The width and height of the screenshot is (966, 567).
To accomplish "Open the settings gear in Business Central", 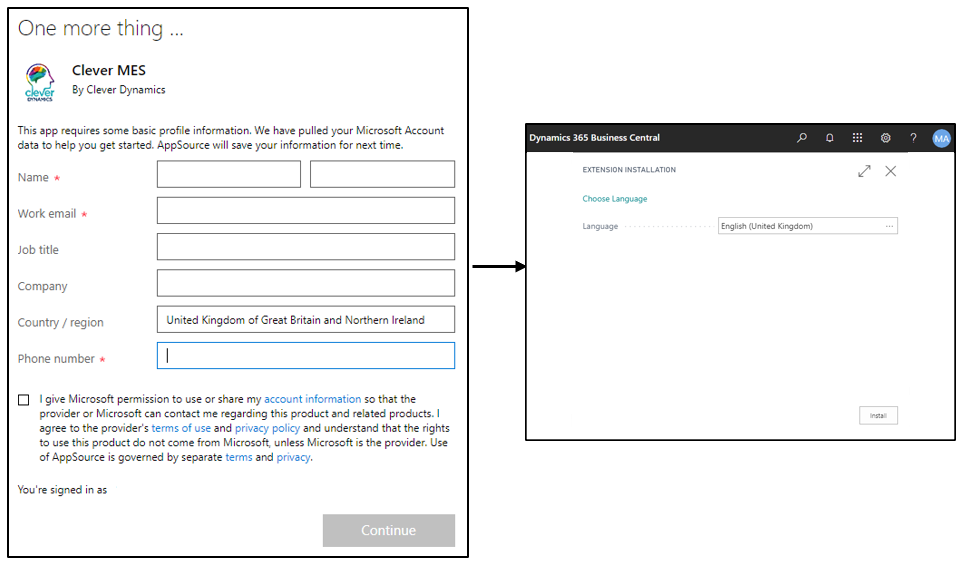I will click(x=885, y=138).
